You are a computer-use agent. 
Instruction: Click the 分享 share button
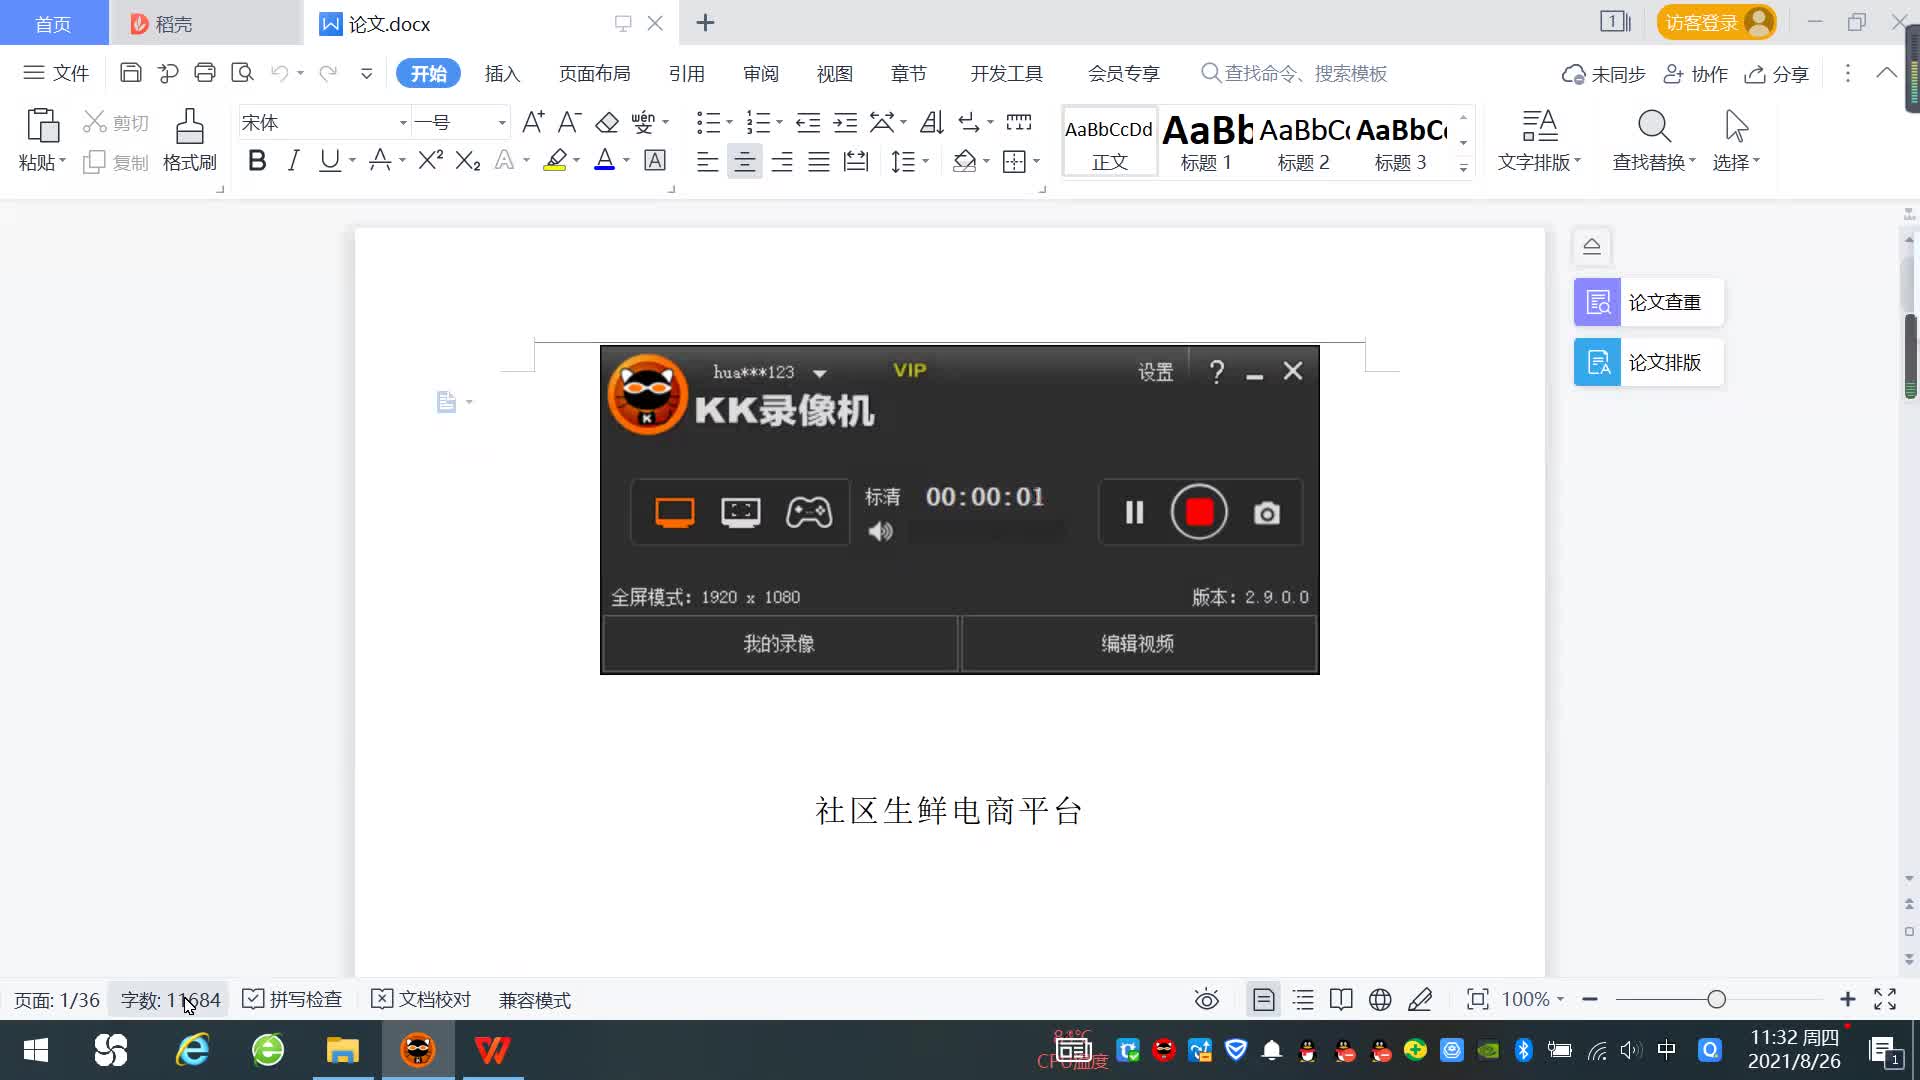coord(1777,74)
